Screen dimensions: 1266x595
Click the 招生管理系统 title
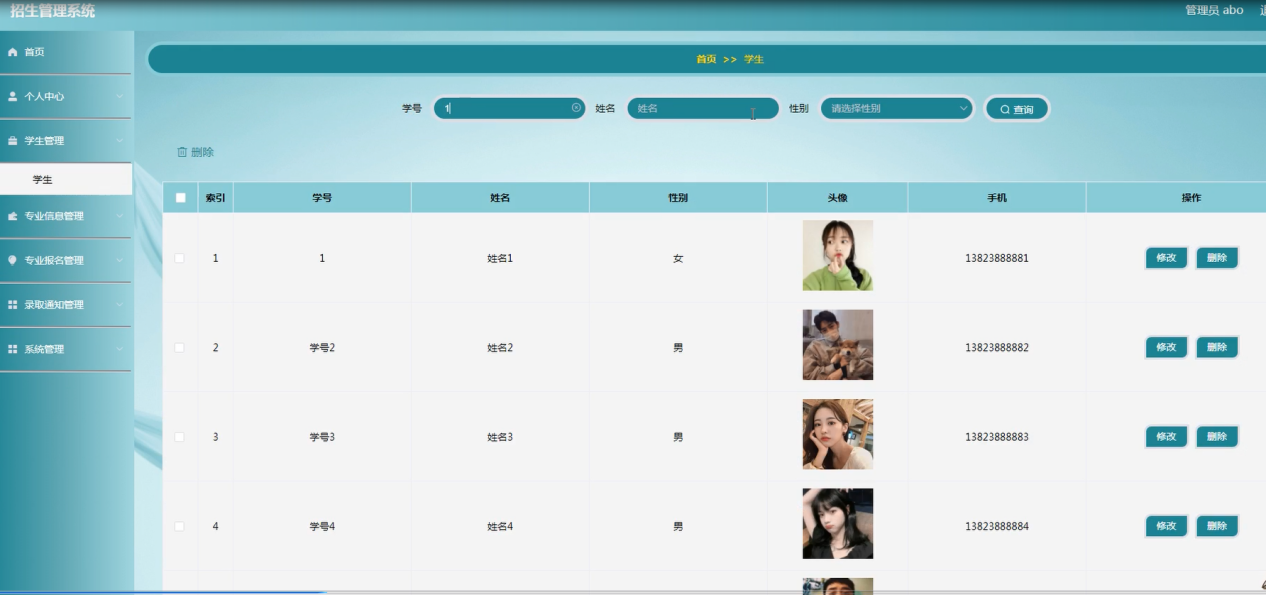click(x=53, y=11)
